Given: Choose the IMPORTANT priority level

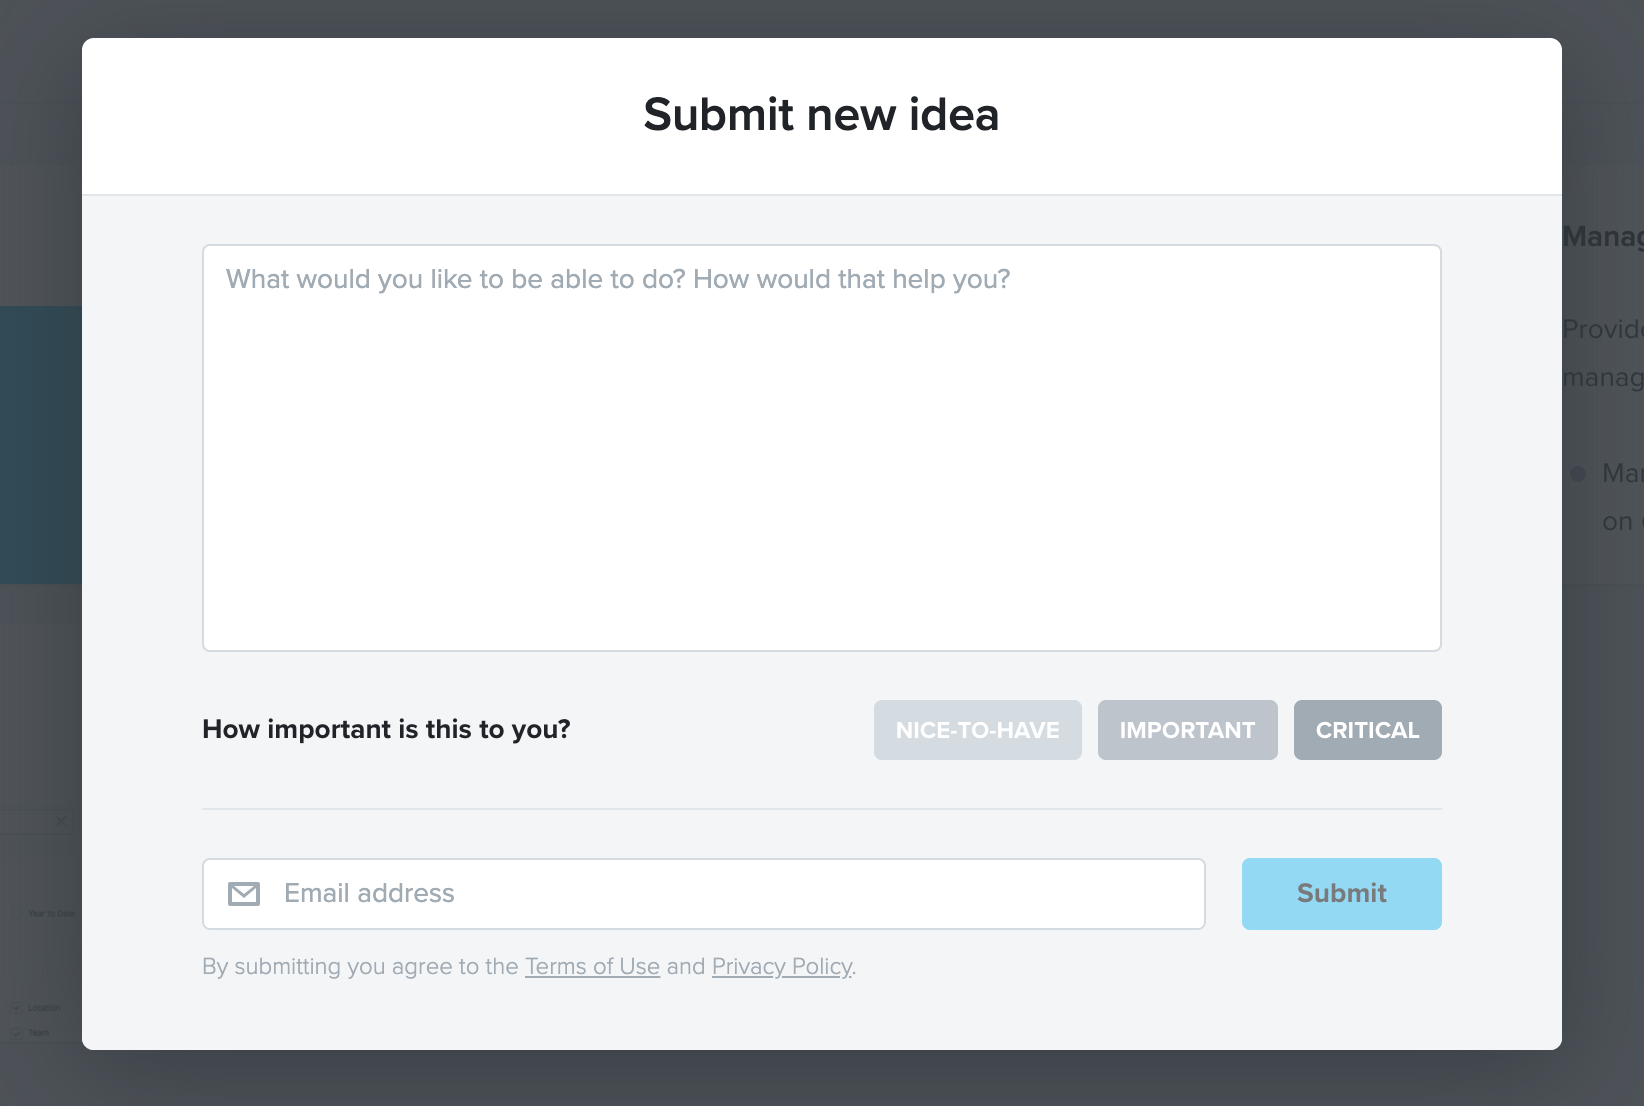Looking at the screenshot, I should coord(1187,730).
